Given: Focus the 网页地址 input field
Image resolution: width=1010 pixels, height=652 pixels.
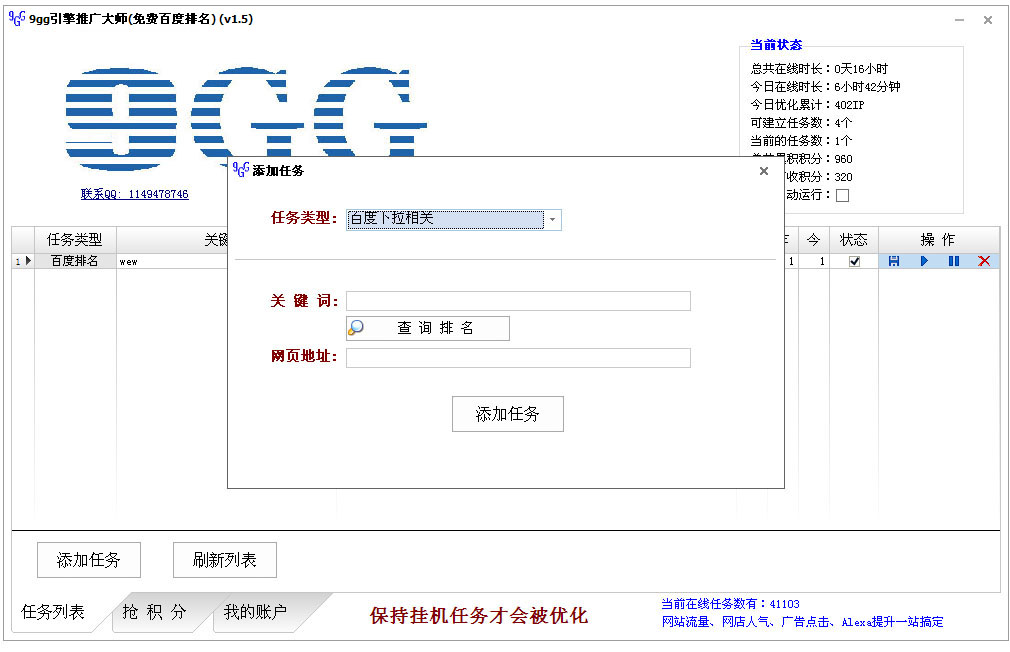Looking at the screenshot, I should [x=519, y=358].
